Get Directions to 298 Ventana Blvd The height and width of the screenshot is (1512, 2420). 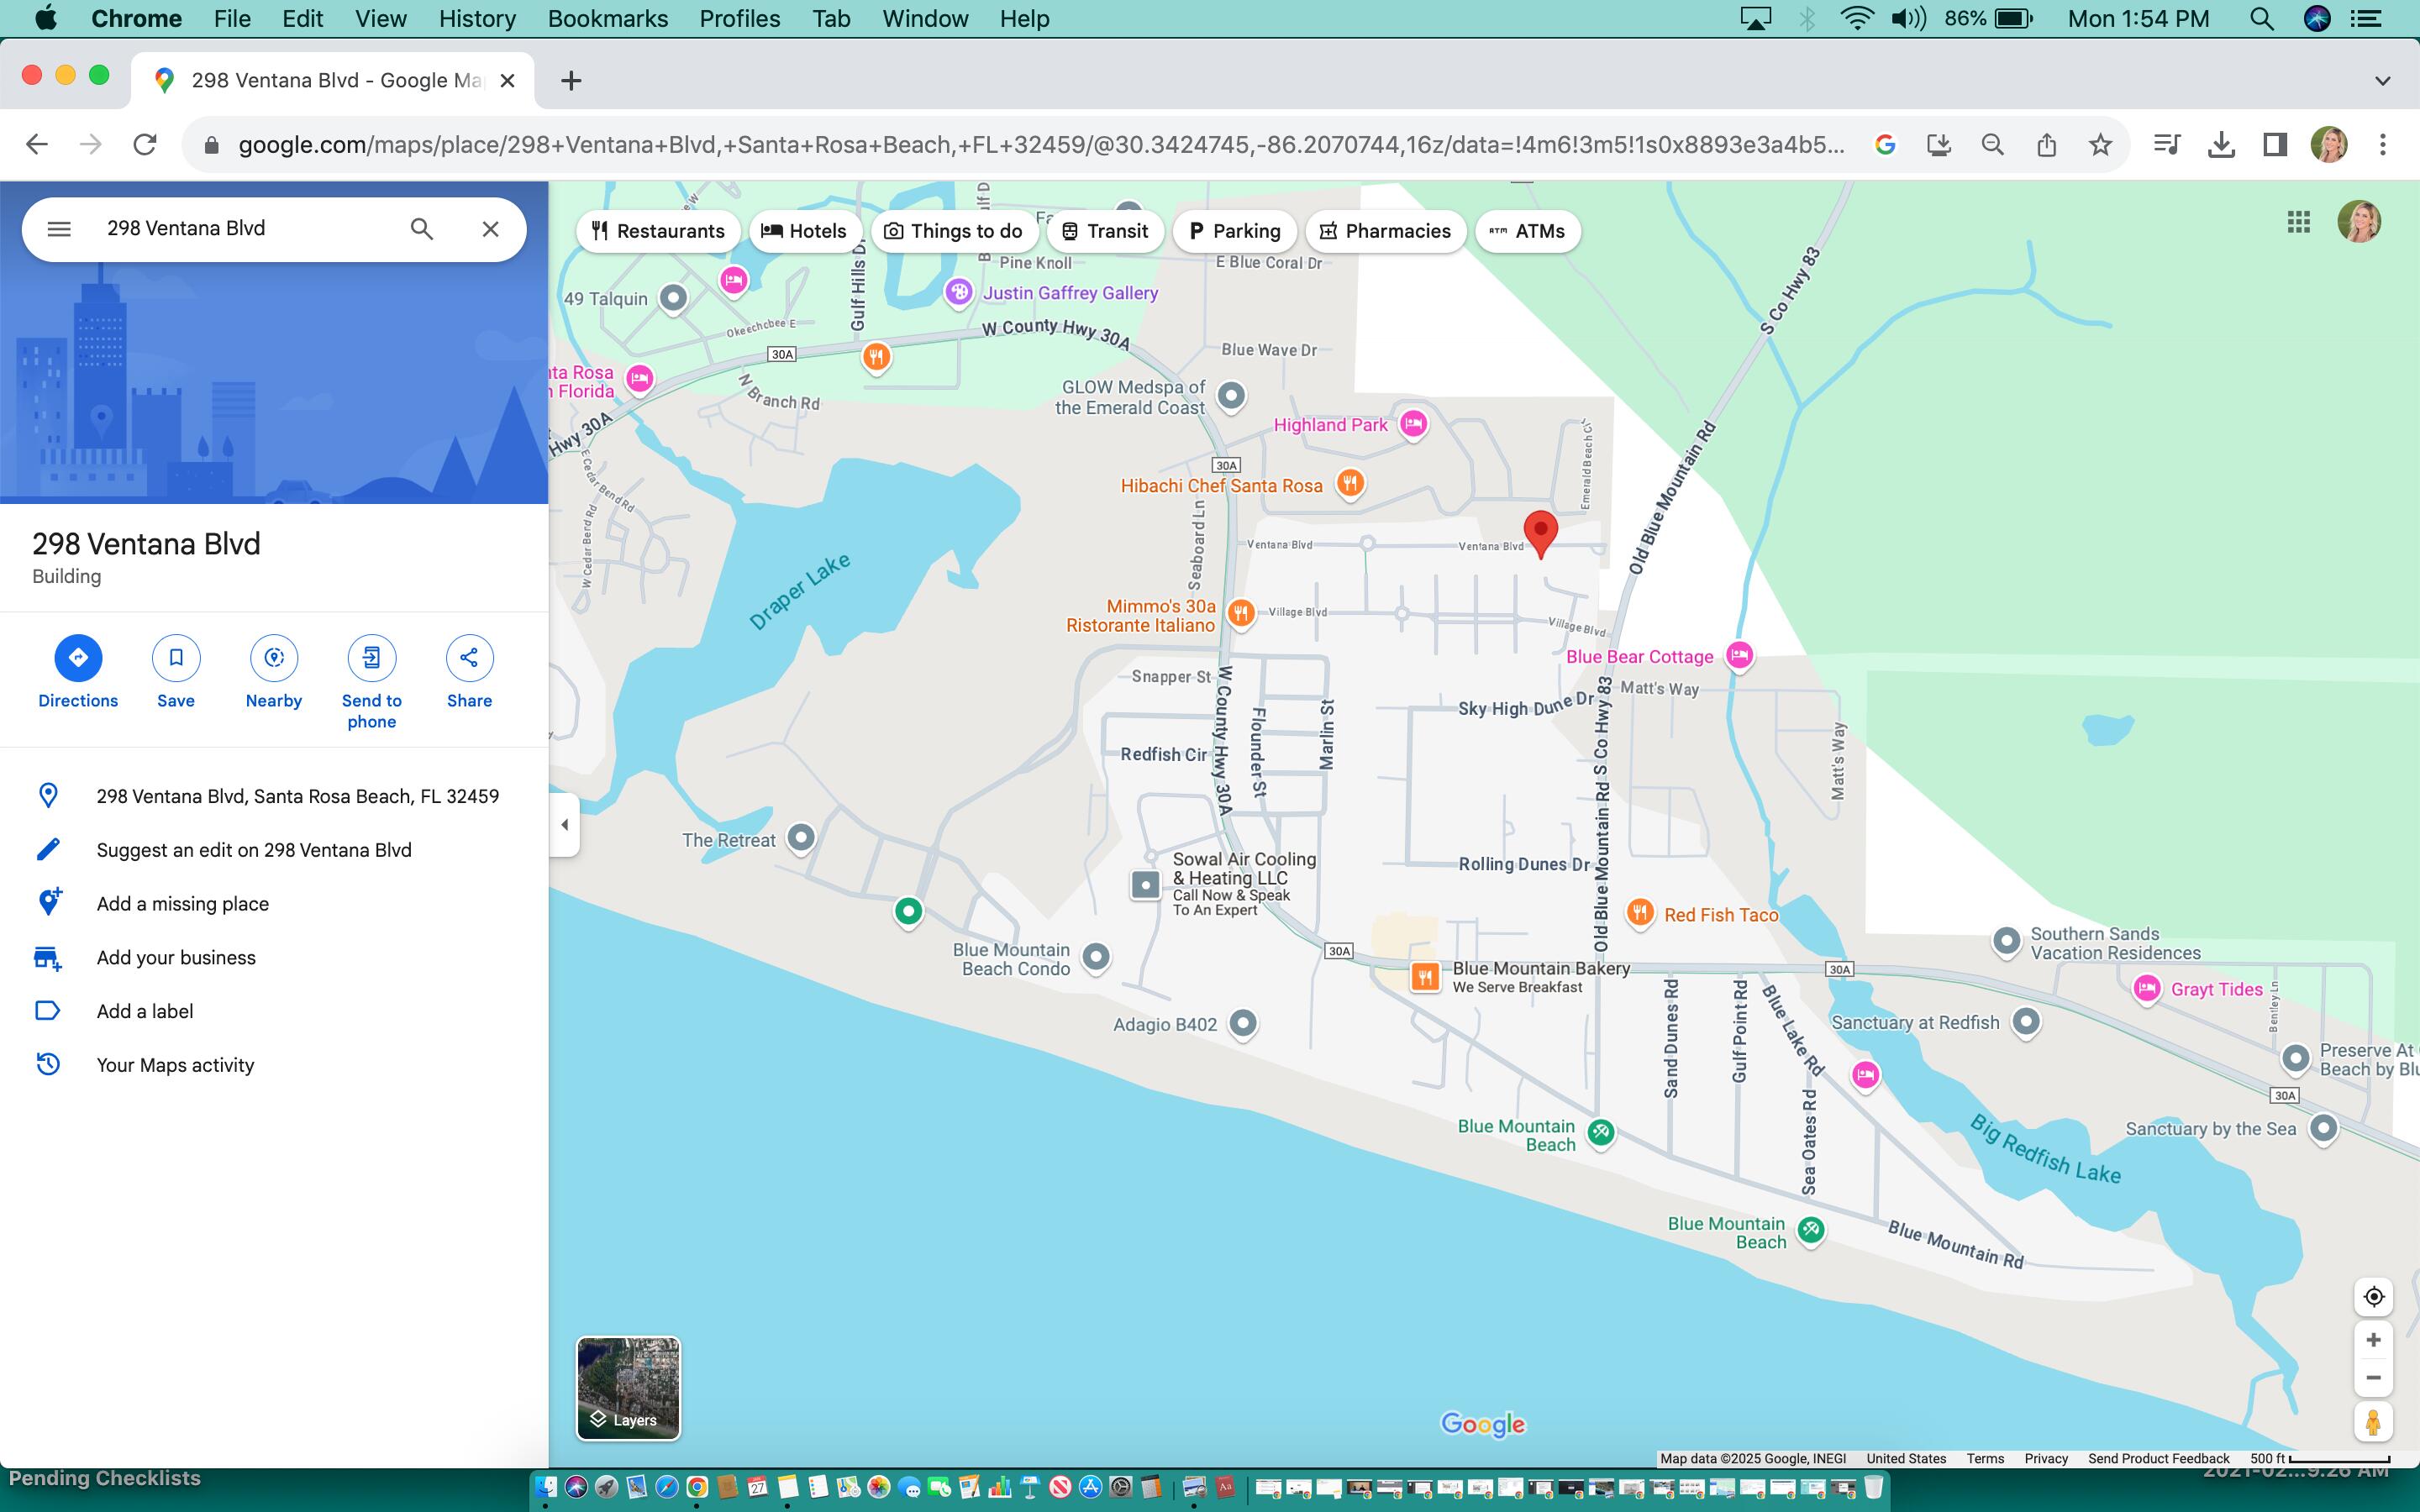coord(78,672)
